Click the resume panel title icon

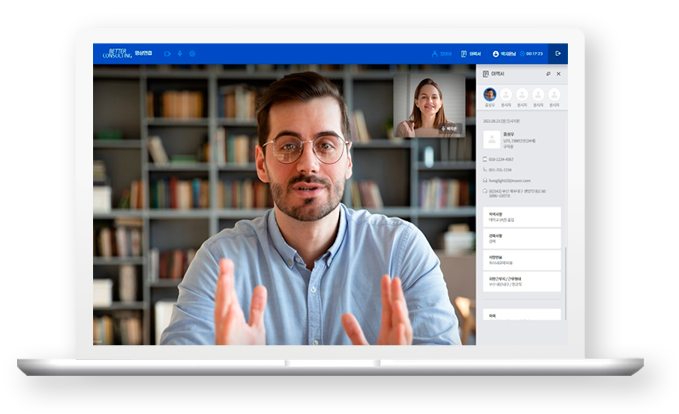coord(486,74)
